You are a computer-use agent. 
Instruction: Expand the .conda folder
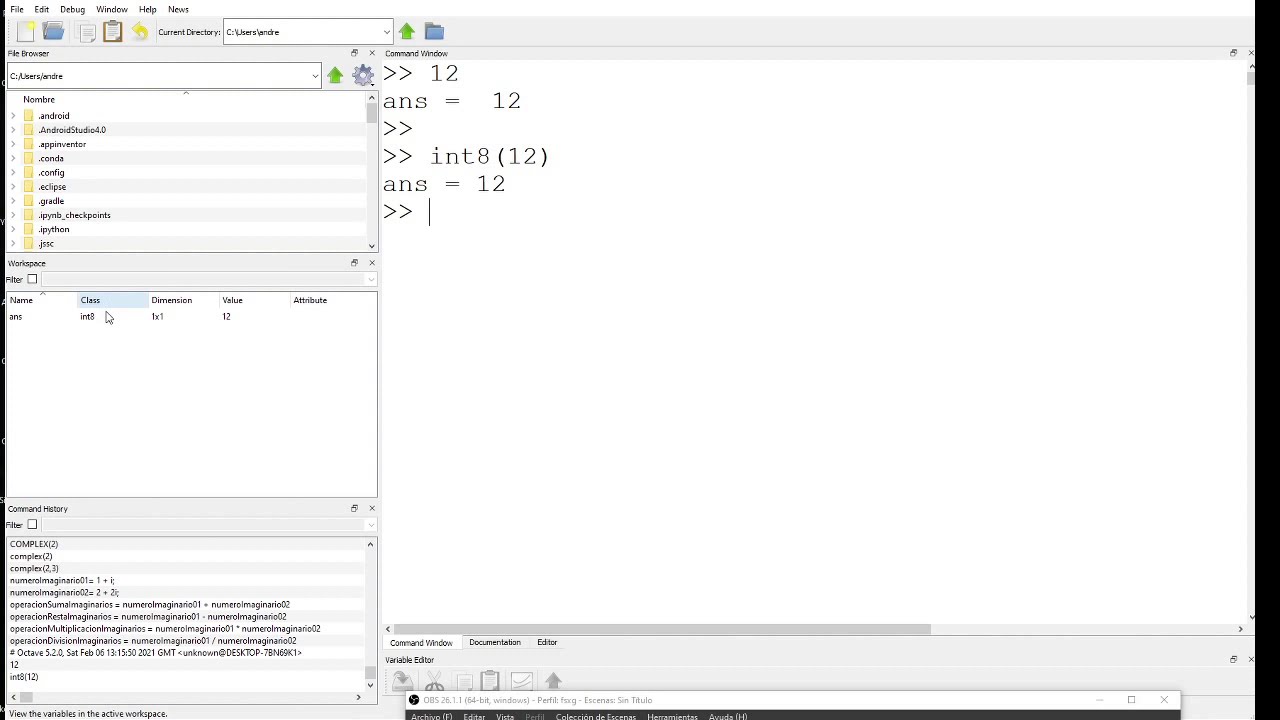point(13,158)
